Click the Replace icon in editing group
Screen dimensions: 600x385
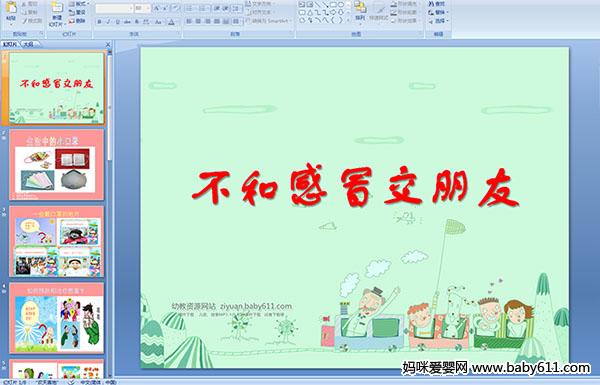(x=437, y=12)
